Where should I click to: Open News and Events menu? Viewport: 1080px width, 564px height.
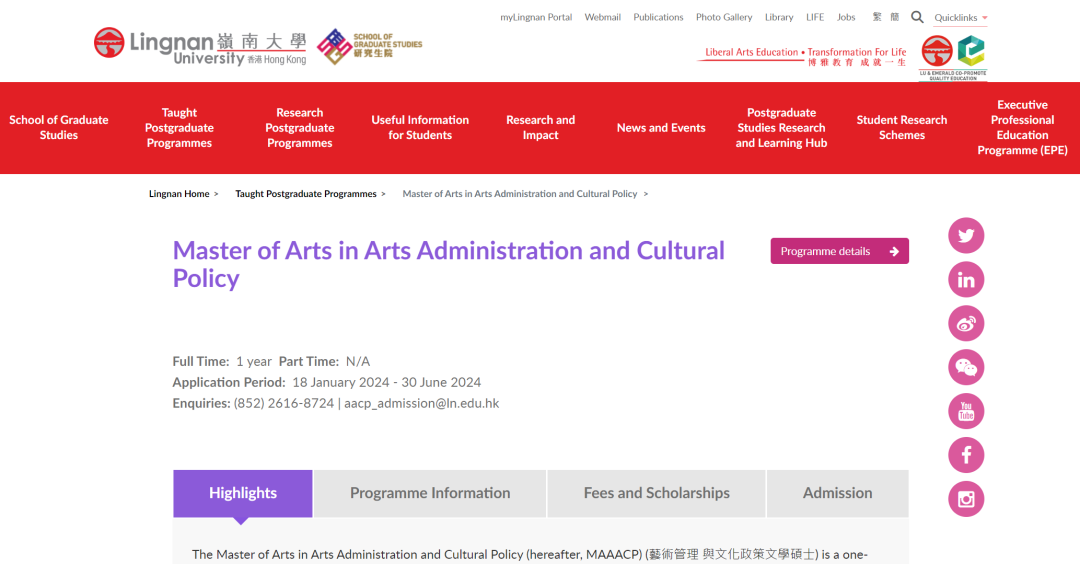coord(661,127)
